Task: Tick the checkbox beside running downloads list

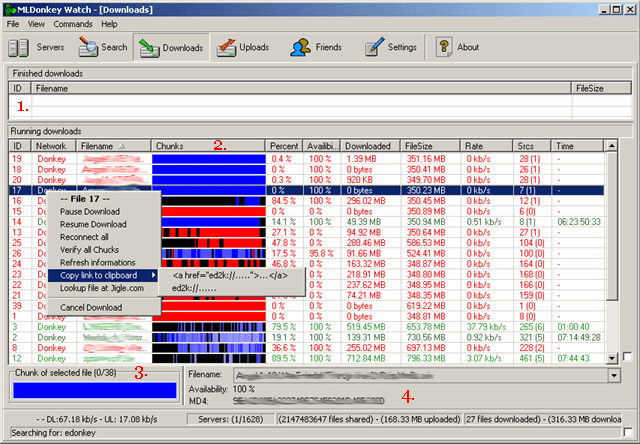Action: pyautogui.click(x=626, y=357)
